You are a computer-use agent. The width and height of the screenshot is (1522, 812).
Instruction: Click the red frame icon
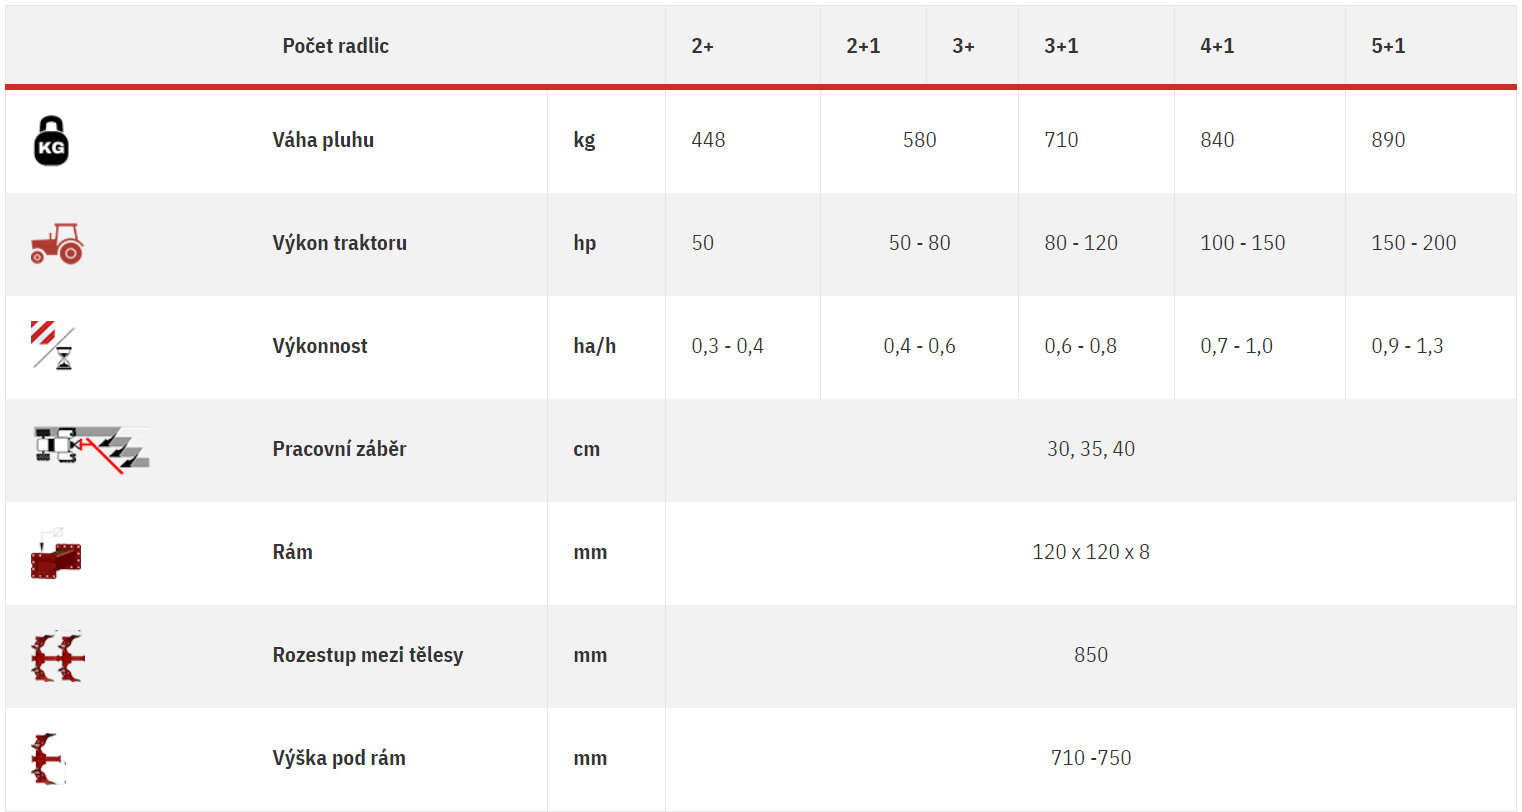tap(56, 553)
